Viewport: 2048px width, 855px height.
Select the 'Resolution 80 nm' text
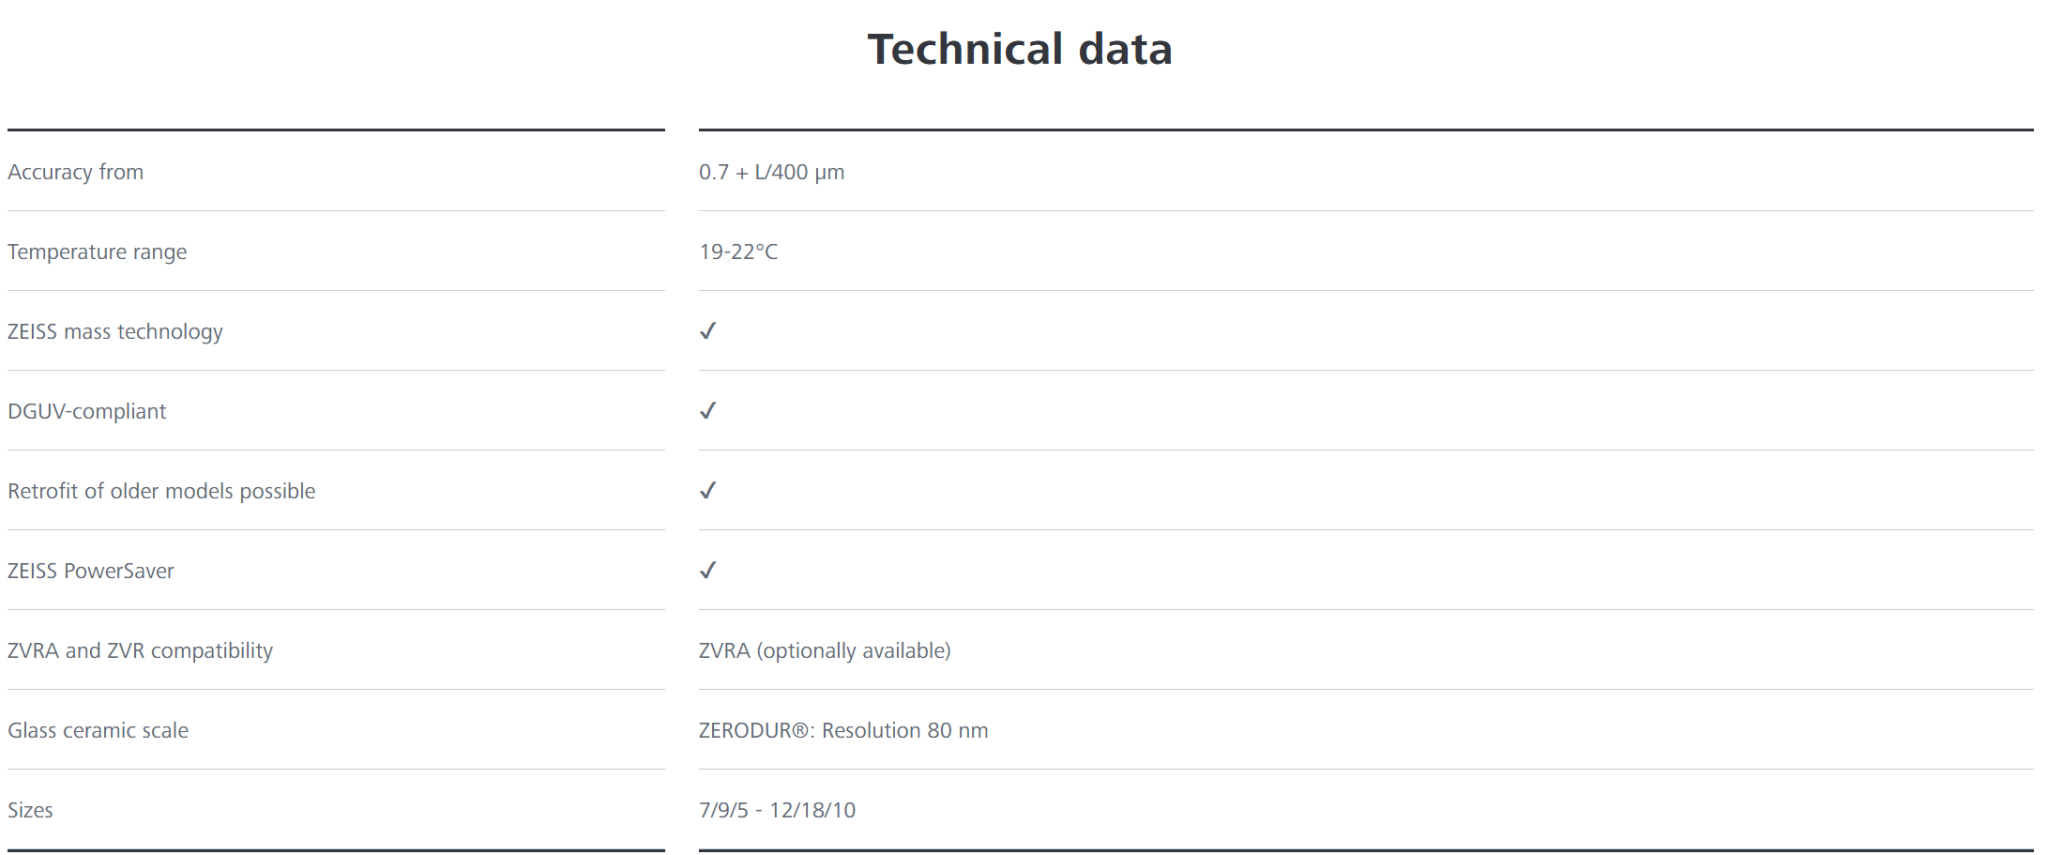pos(905,731)
